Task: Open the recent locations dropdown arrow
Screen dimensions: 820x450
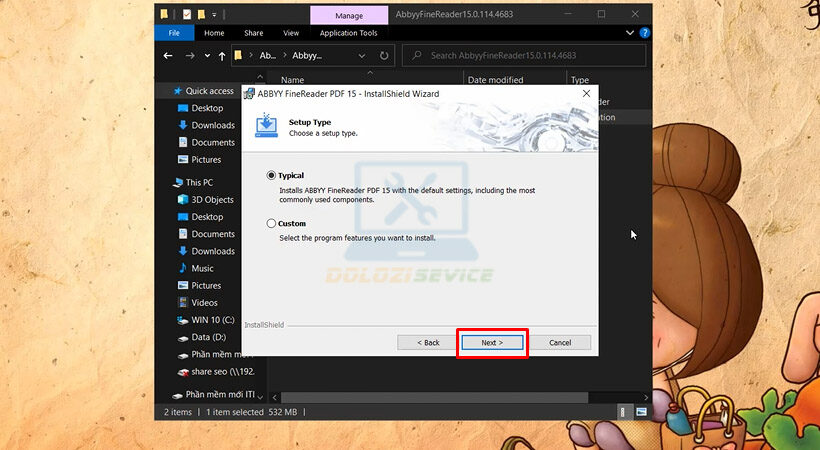Action: click(206, 56)
